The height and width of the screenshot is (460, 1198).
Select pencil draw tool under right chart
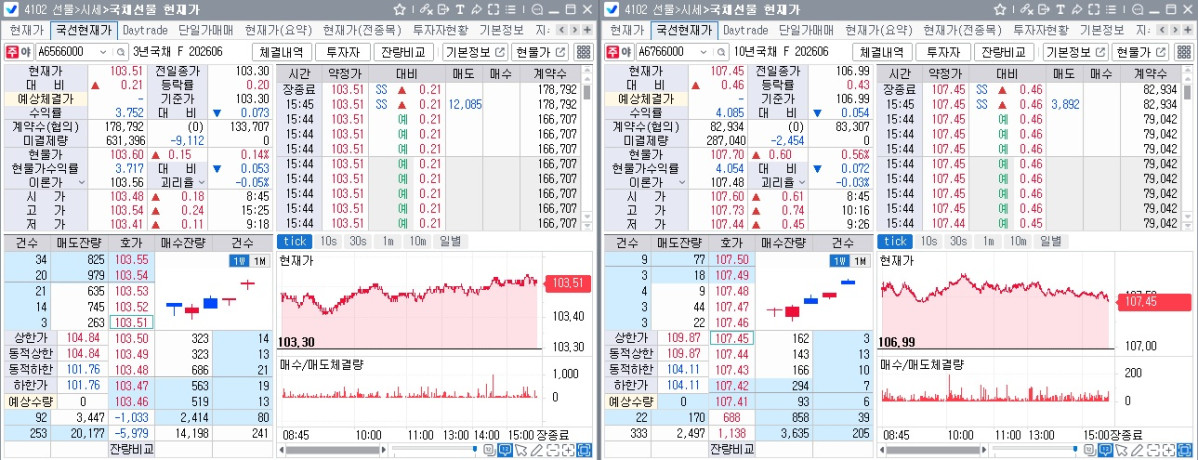[x=1138, y=450]
